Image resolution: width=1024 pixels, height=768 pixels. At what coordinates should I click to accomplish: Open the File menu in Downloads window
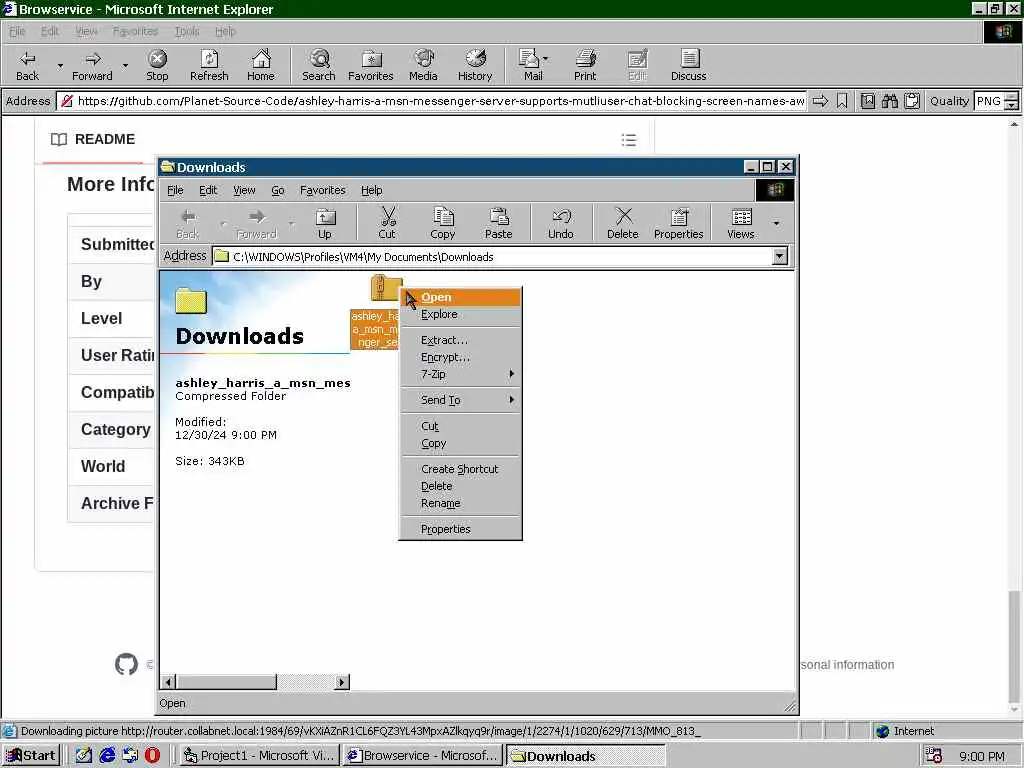click(x=175, y=190)
